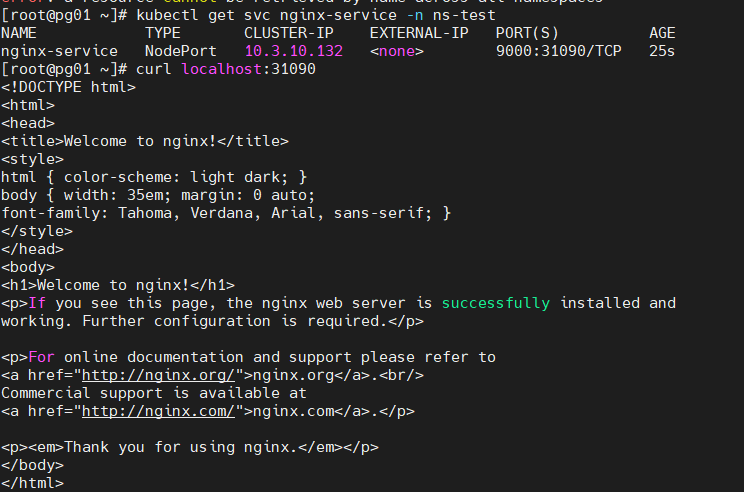
Task: Click the CLUSTER-IP column header
Action: [289, 33]
